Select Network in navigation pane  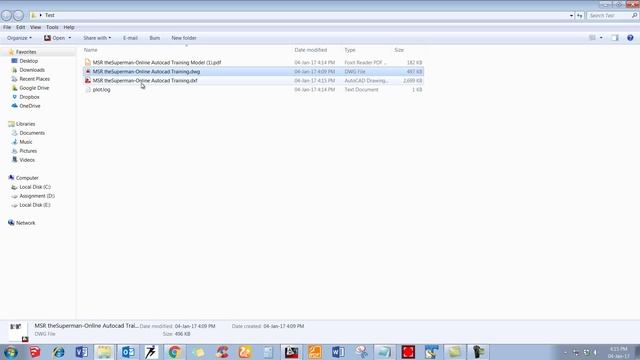25,222
